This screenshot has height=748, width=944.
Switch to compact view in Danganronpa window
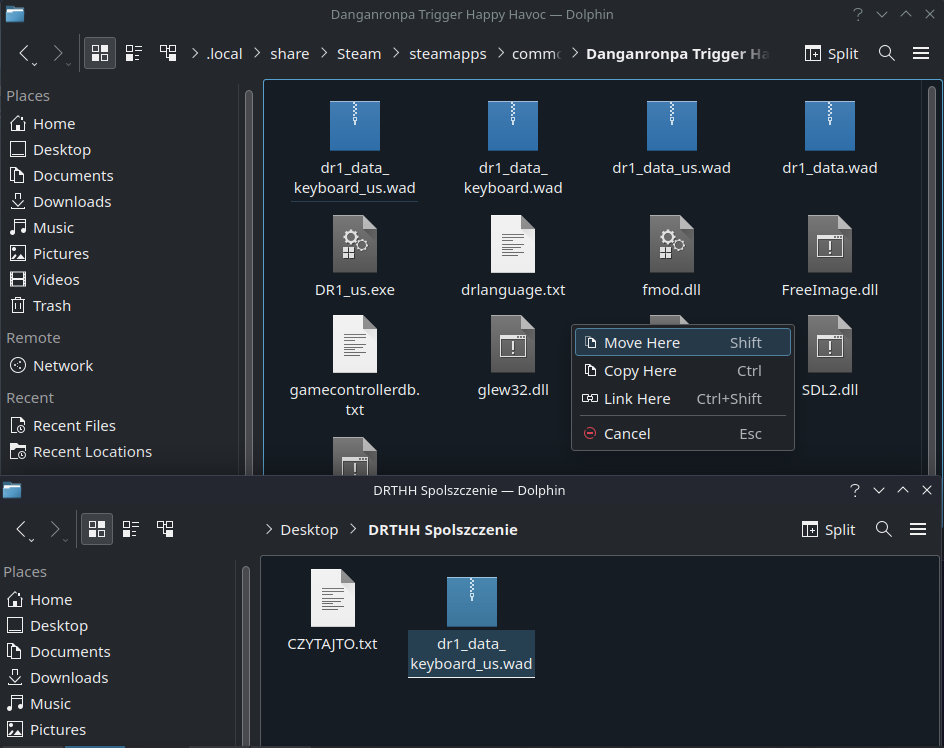(x=134, y=53)
